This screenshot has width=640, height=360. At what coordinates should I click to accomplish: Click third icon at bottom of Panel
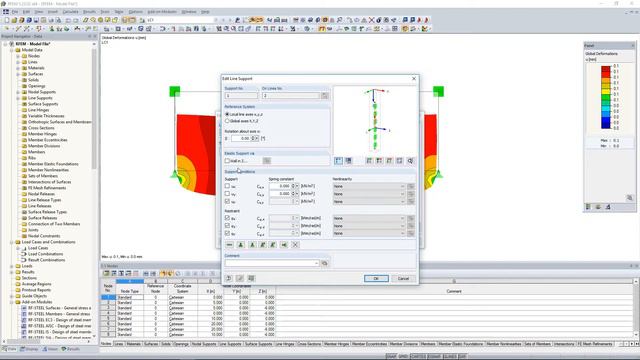tap(608, 207)
